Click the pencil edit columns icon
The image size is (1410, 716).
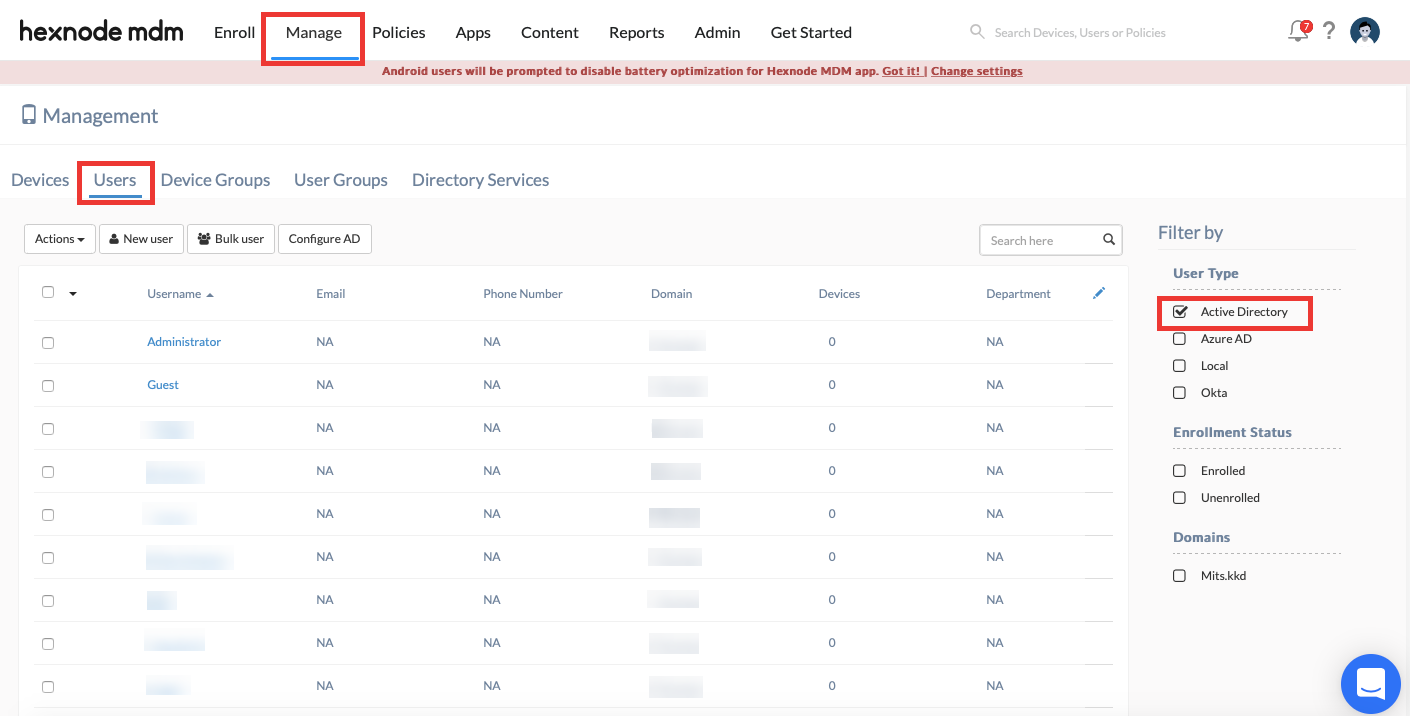(x=1099, y=293)
